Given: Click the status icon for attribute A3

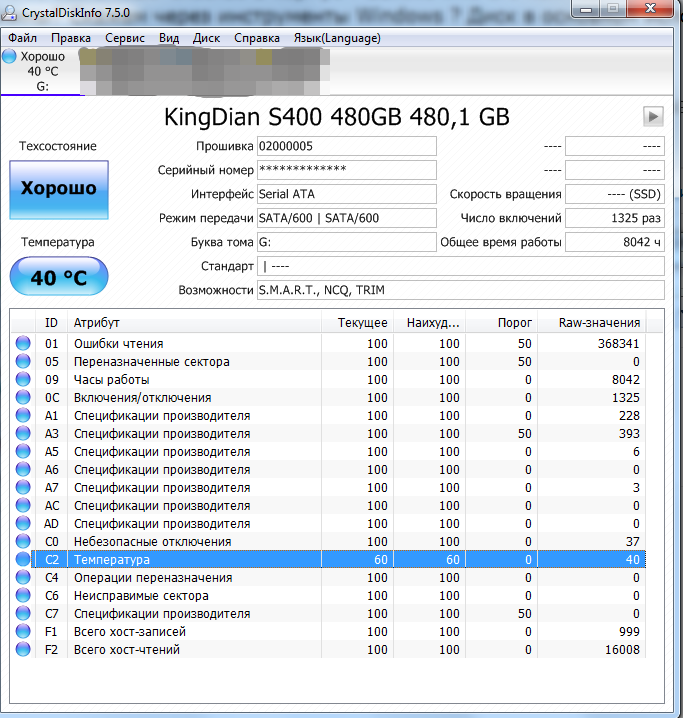Looking at the screenshot, I should 23,433.
